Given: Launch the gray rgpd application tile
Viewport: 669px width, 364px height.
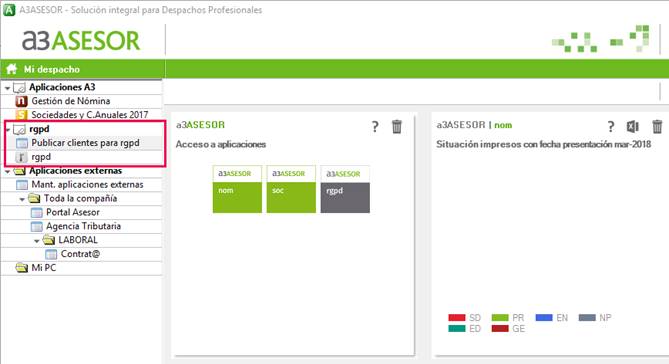Looking at the screenshot, I should coord(345,189).
